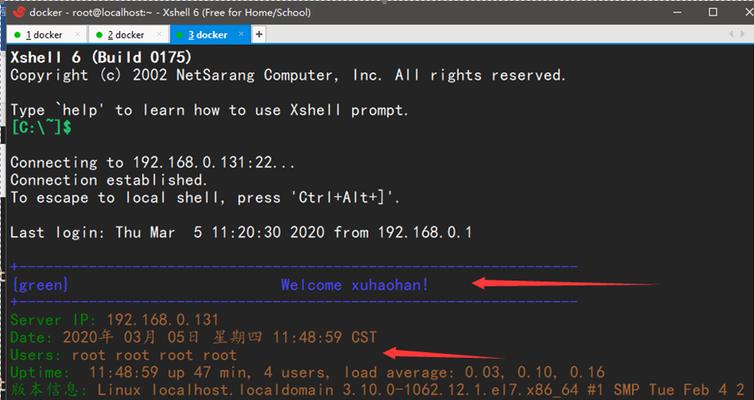
Task: Close the '1 docker' tab
Action: [77, 35]
